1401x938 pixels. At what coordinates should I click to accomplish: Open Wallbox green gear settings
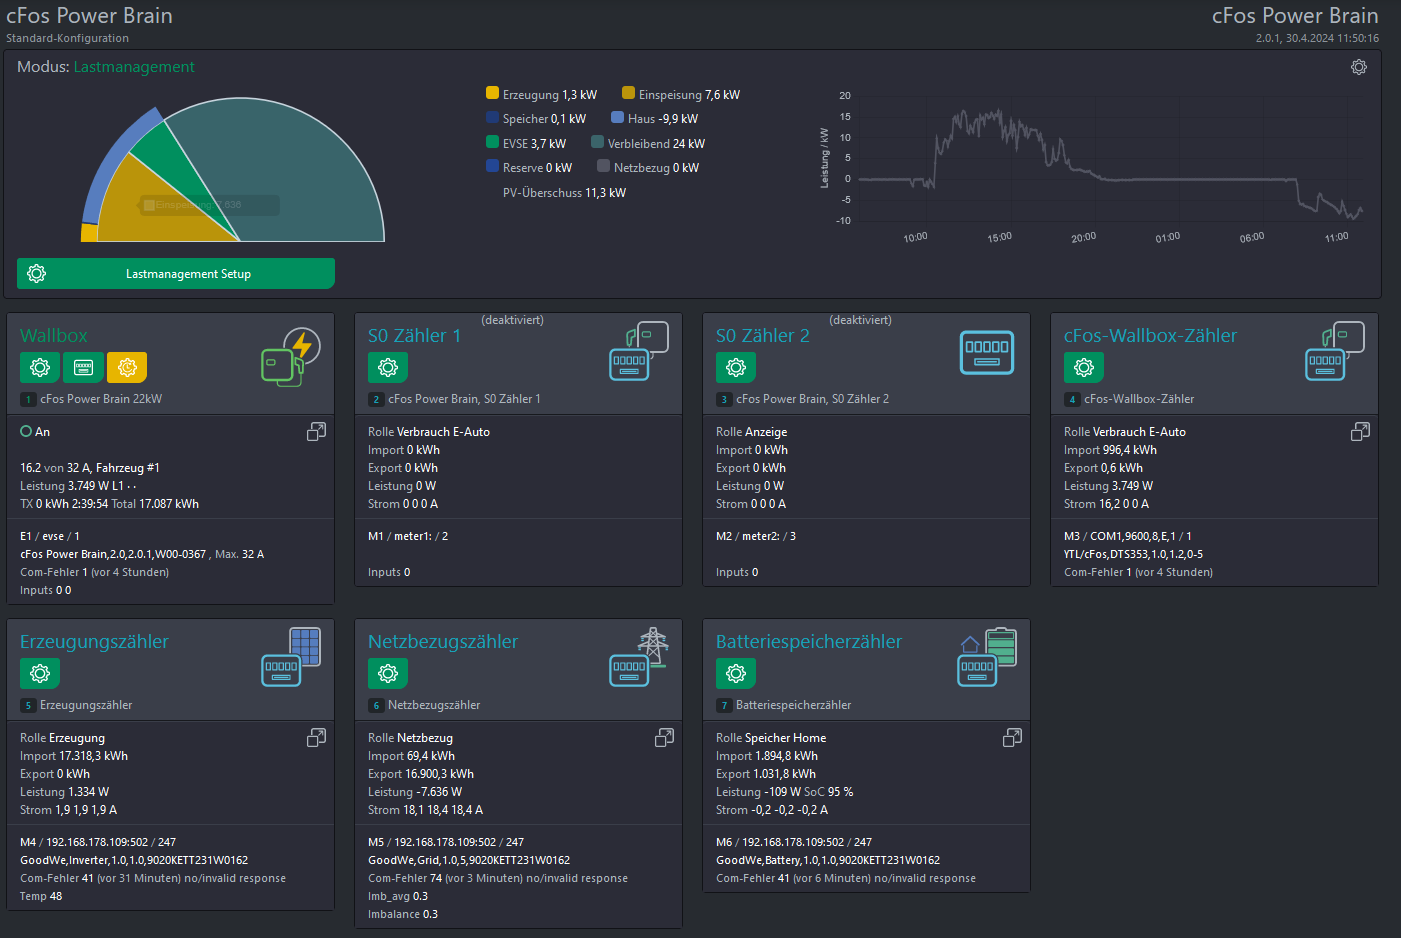(x=40, y=367)
